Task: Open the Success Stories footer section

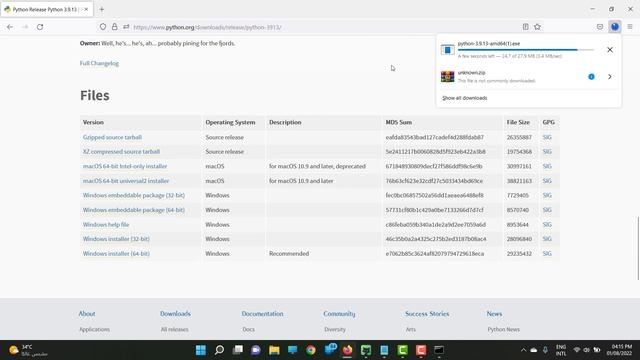Action: (x=427, y=313)
